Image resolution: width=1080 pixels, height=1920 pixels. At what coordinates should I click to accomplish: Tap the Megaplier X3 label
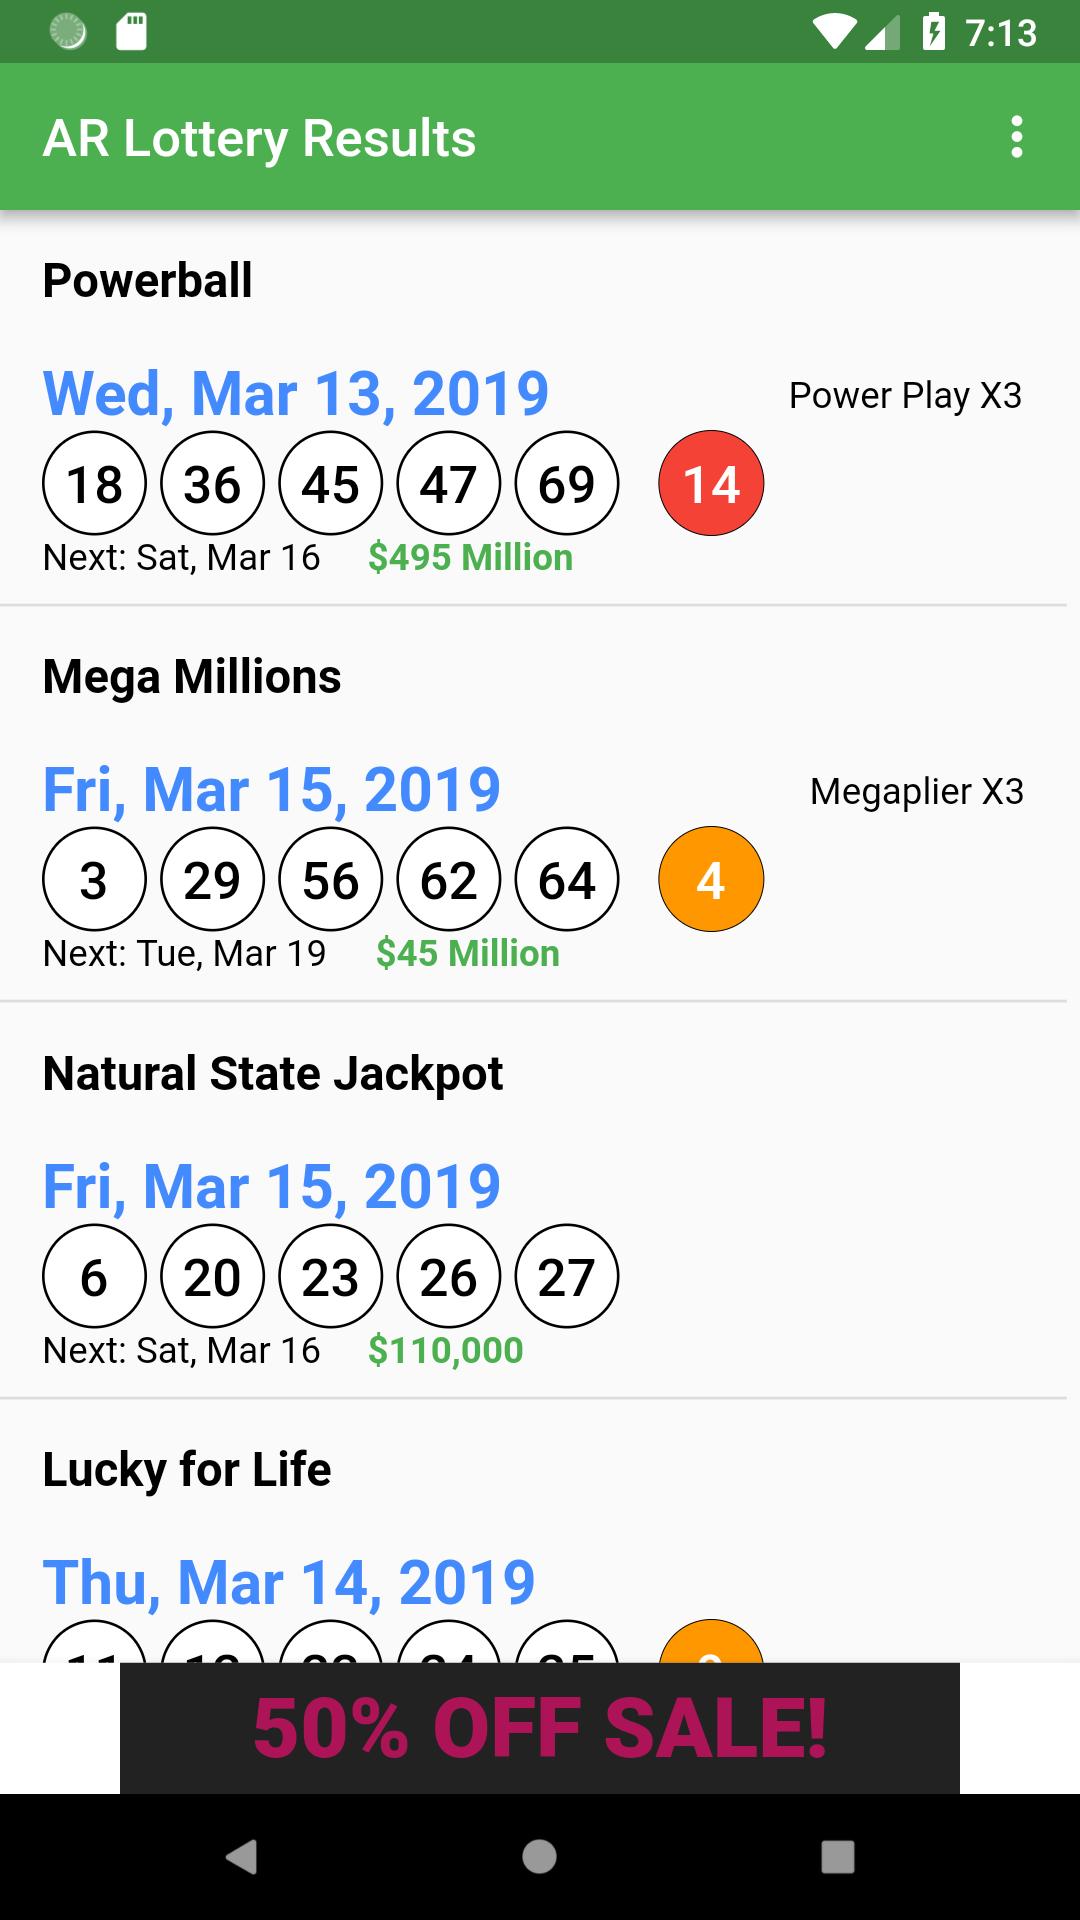point(917,791)
